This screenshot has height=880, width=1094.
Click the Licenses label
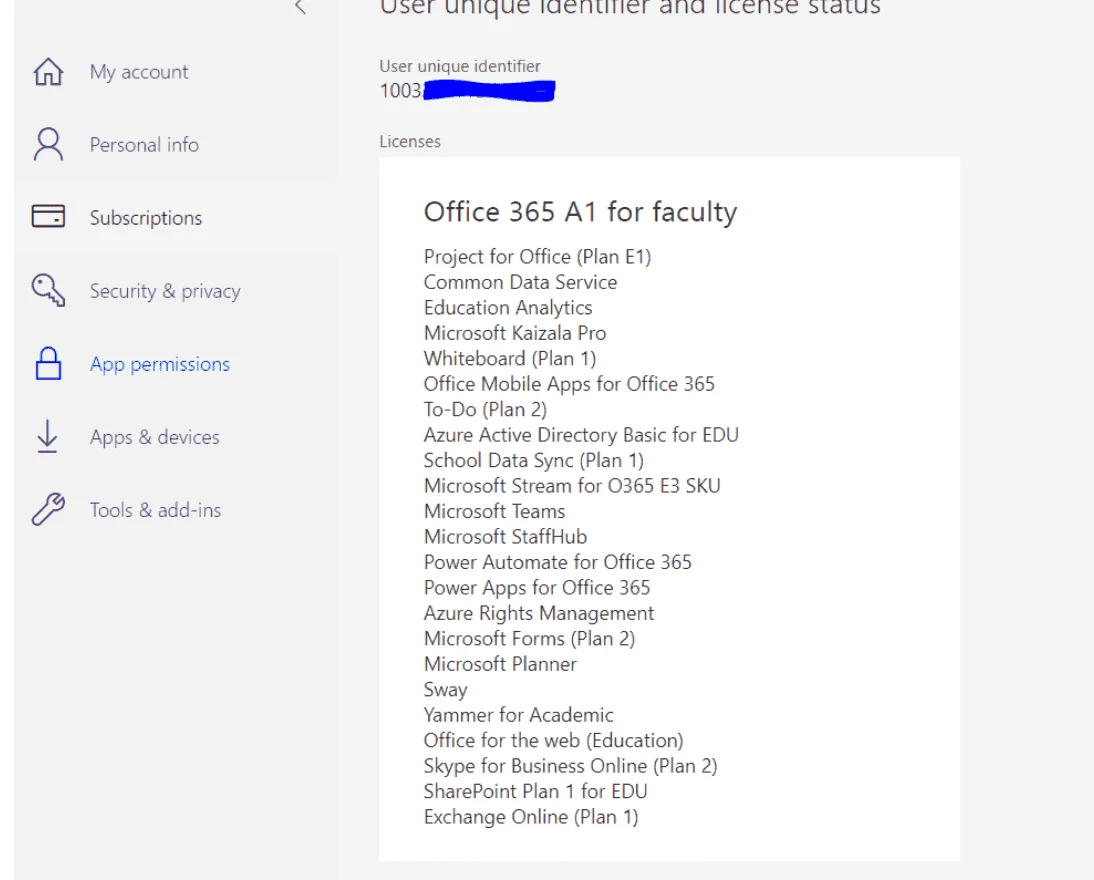tap(410, 142)
